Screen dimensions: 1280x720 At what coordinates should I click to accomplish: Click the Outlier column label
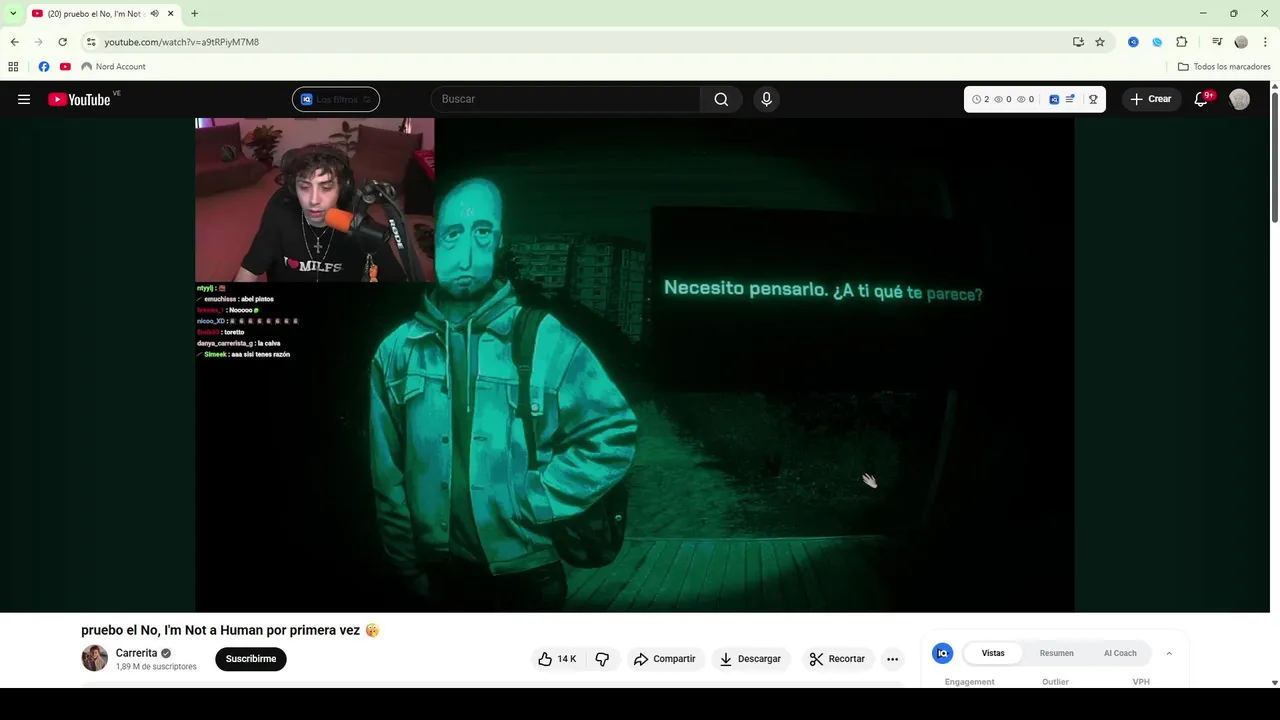(1055, 682)
